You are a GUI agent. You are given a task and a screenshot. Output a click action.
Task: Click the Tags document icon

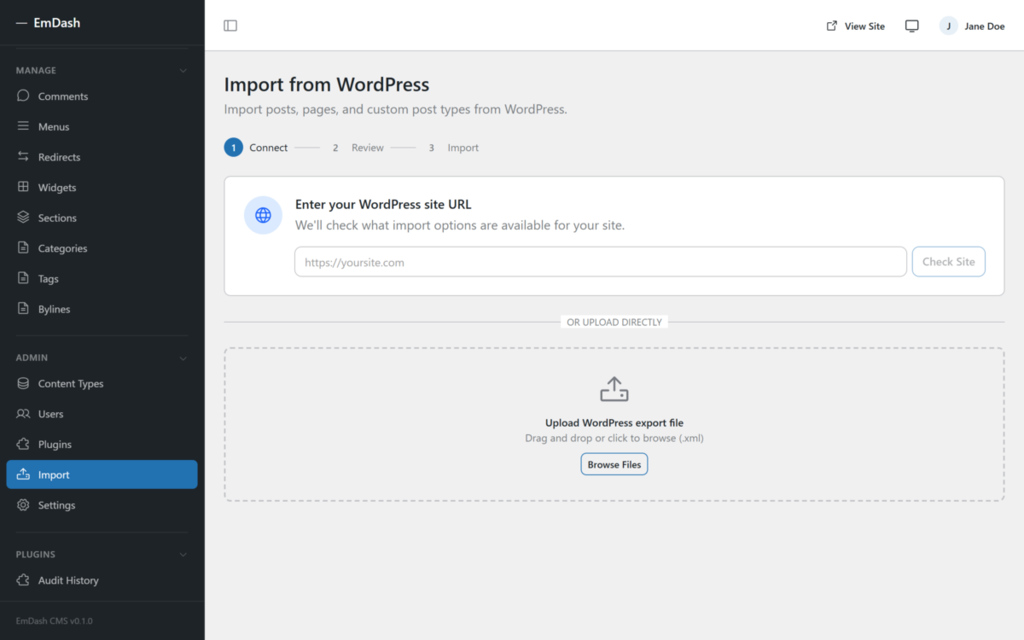point(23,278)
